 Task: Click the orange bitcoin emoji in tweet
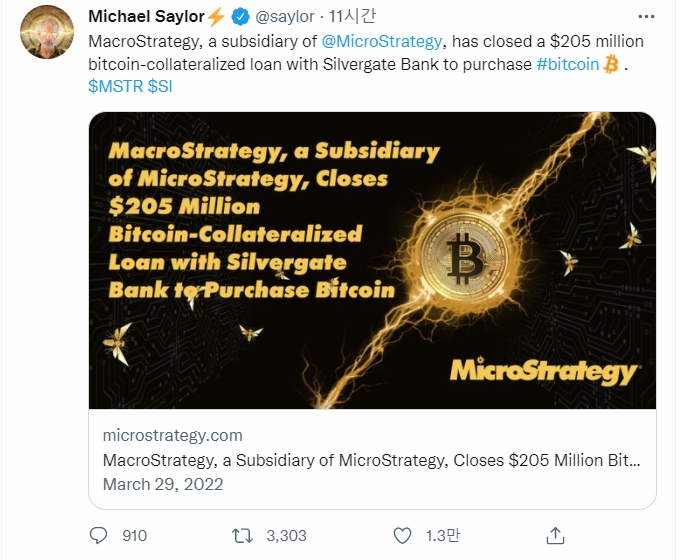pyautogui.click(x=611, y=64)
